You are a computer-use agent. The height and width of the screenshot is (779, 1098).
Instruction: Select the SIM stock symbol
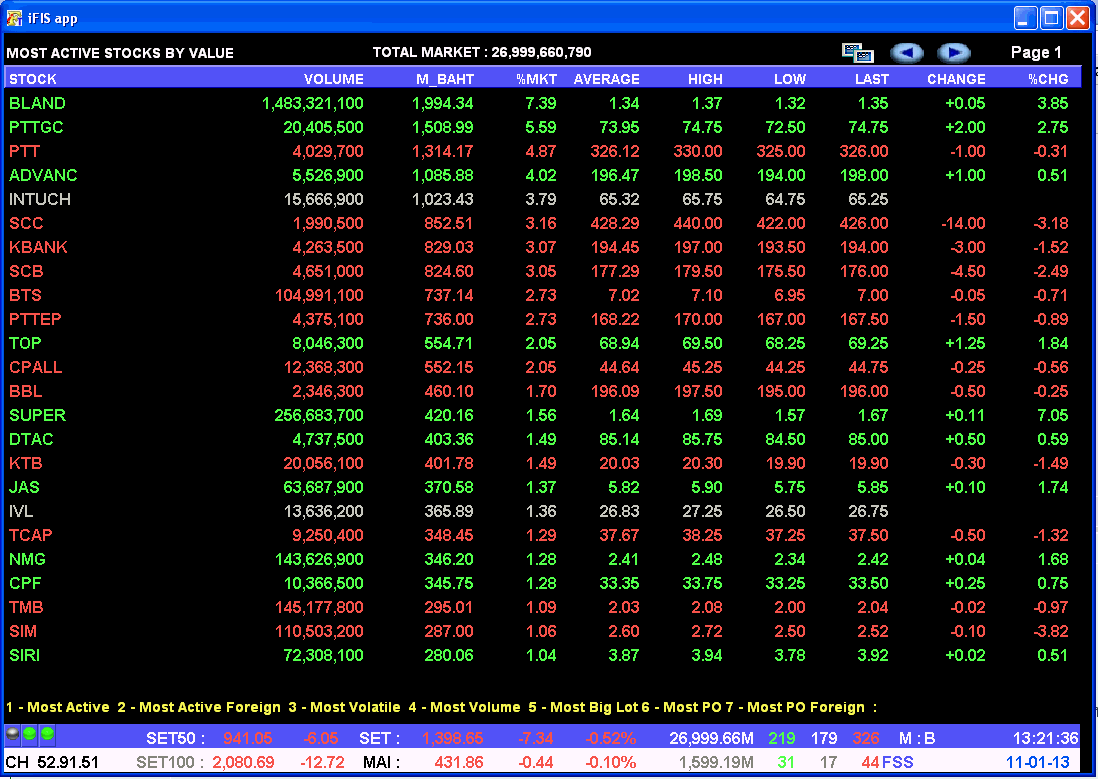click(23, 631)
